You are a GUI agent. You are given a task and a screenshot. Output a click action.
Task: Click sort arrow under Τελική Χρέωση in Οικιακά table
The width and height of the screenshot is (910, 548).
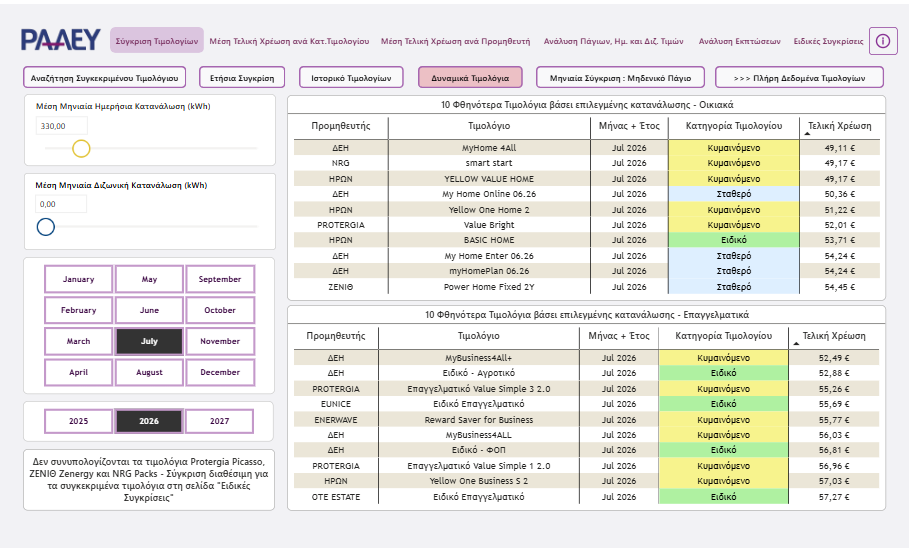[807, 134]
